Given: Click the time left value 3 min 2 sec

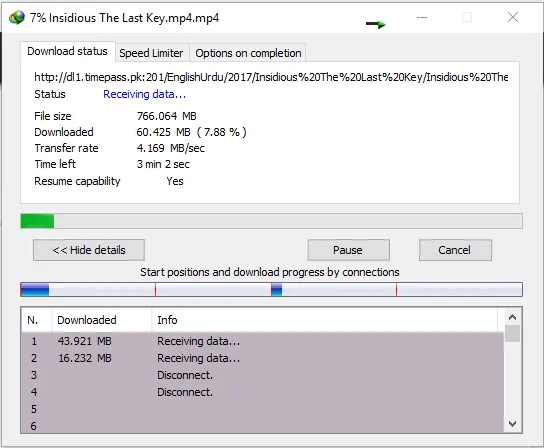Looking at the screenshot, I should pyautogui.click(x=163, y=164).
